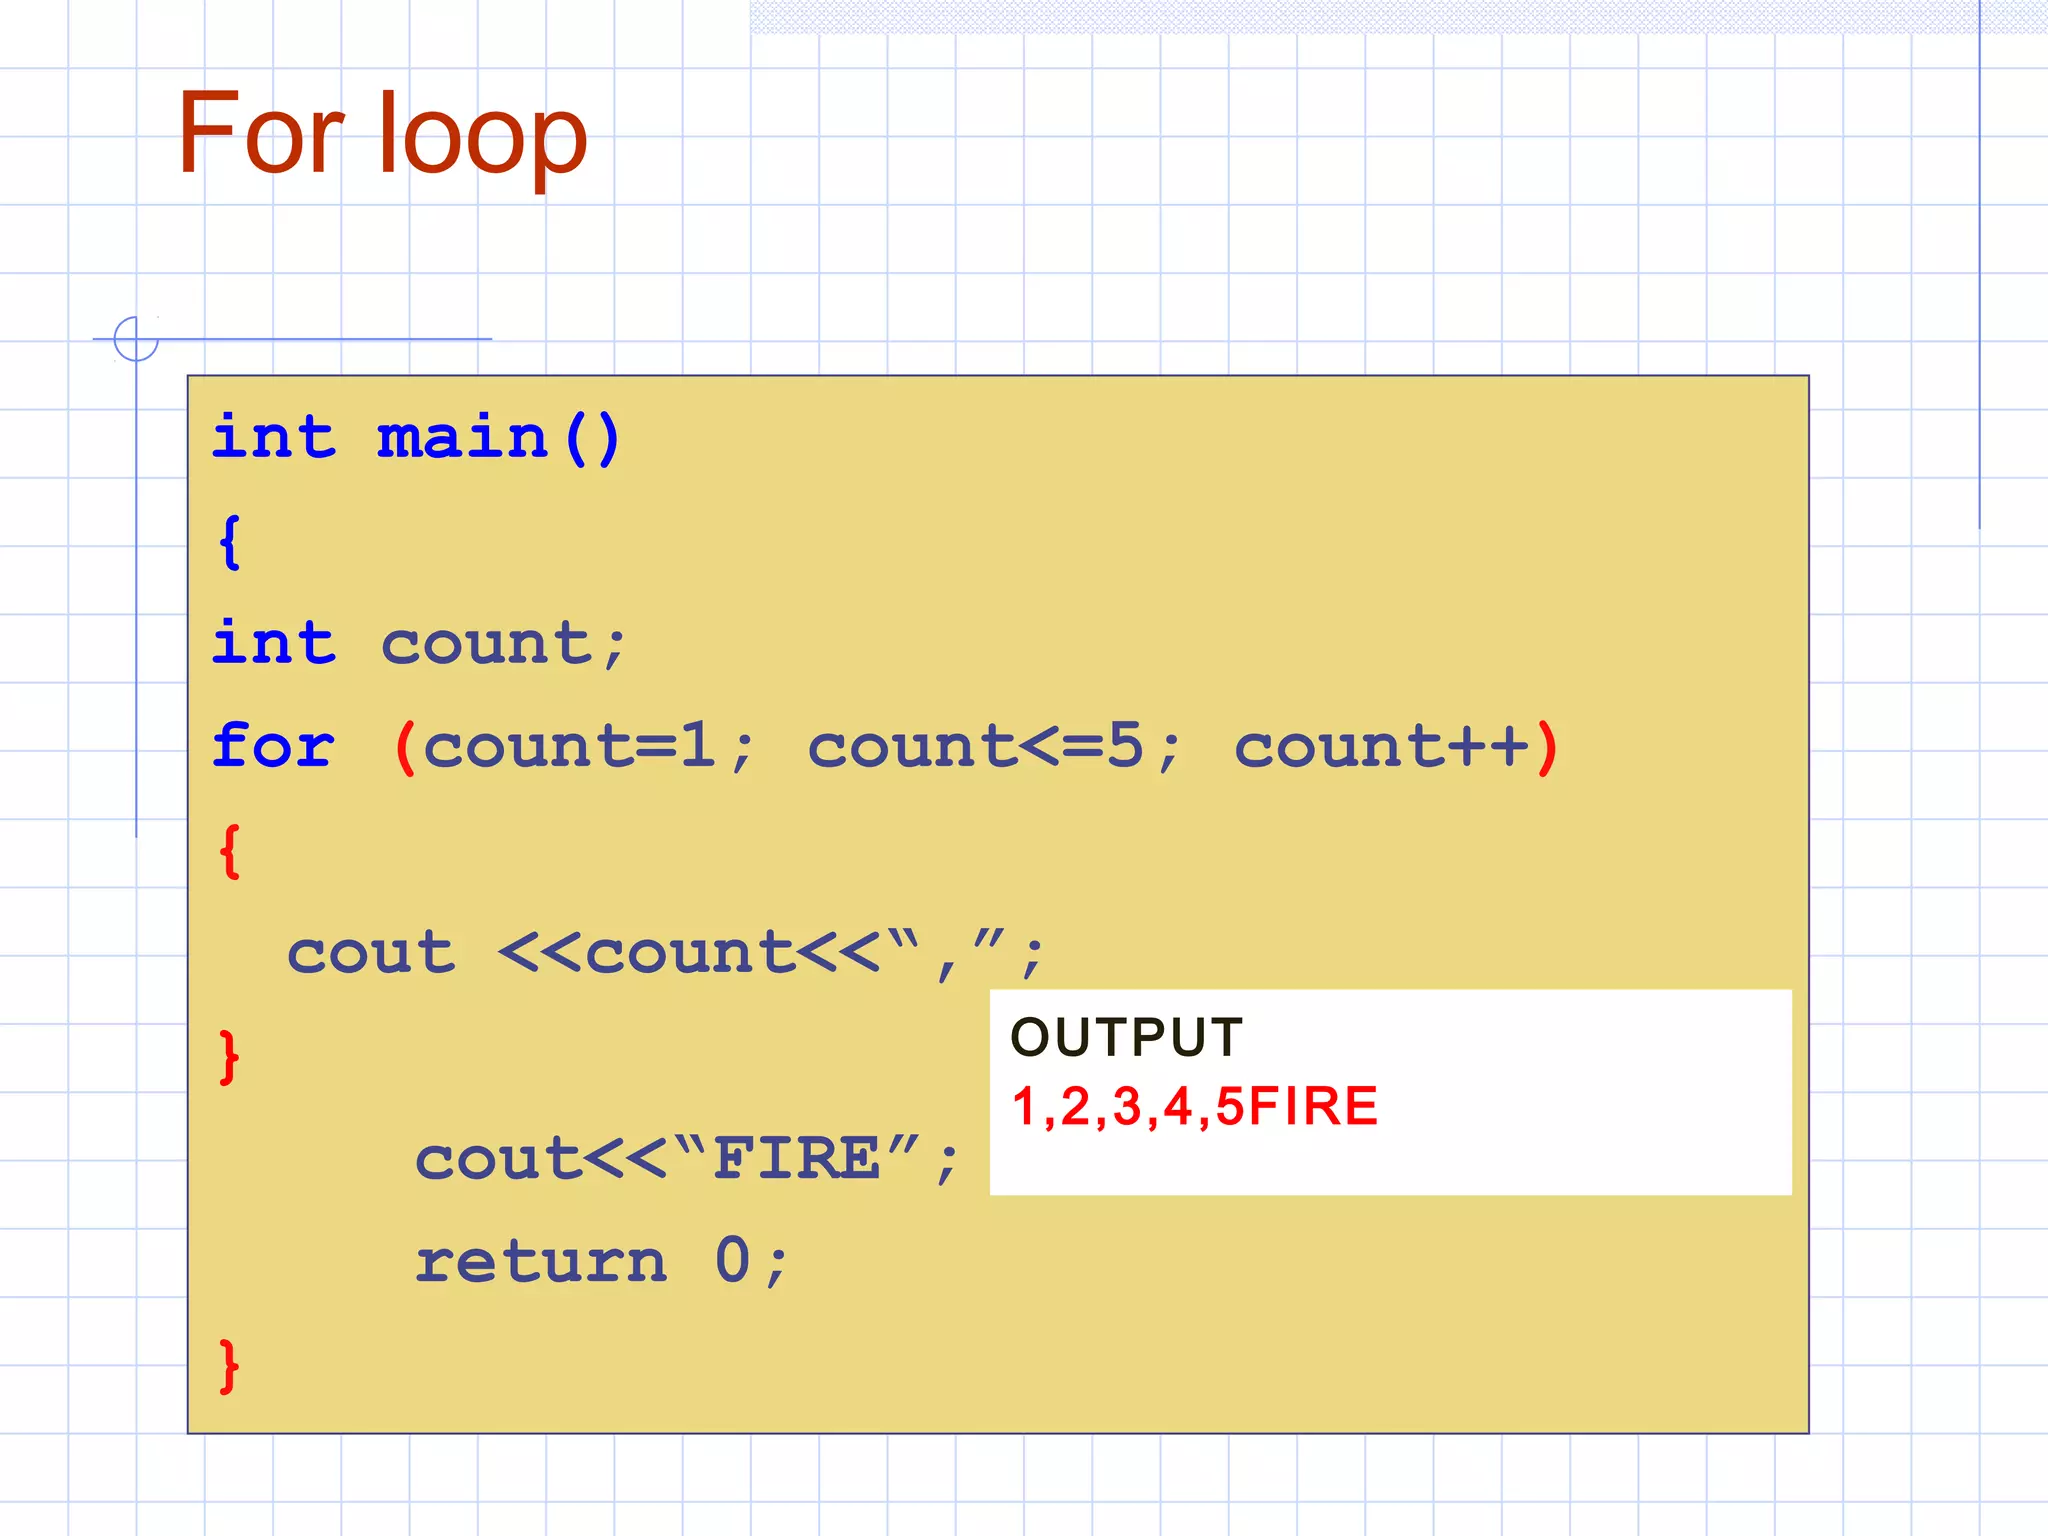
Task: Click the 'int count;' declaration line
Action: 419,643
